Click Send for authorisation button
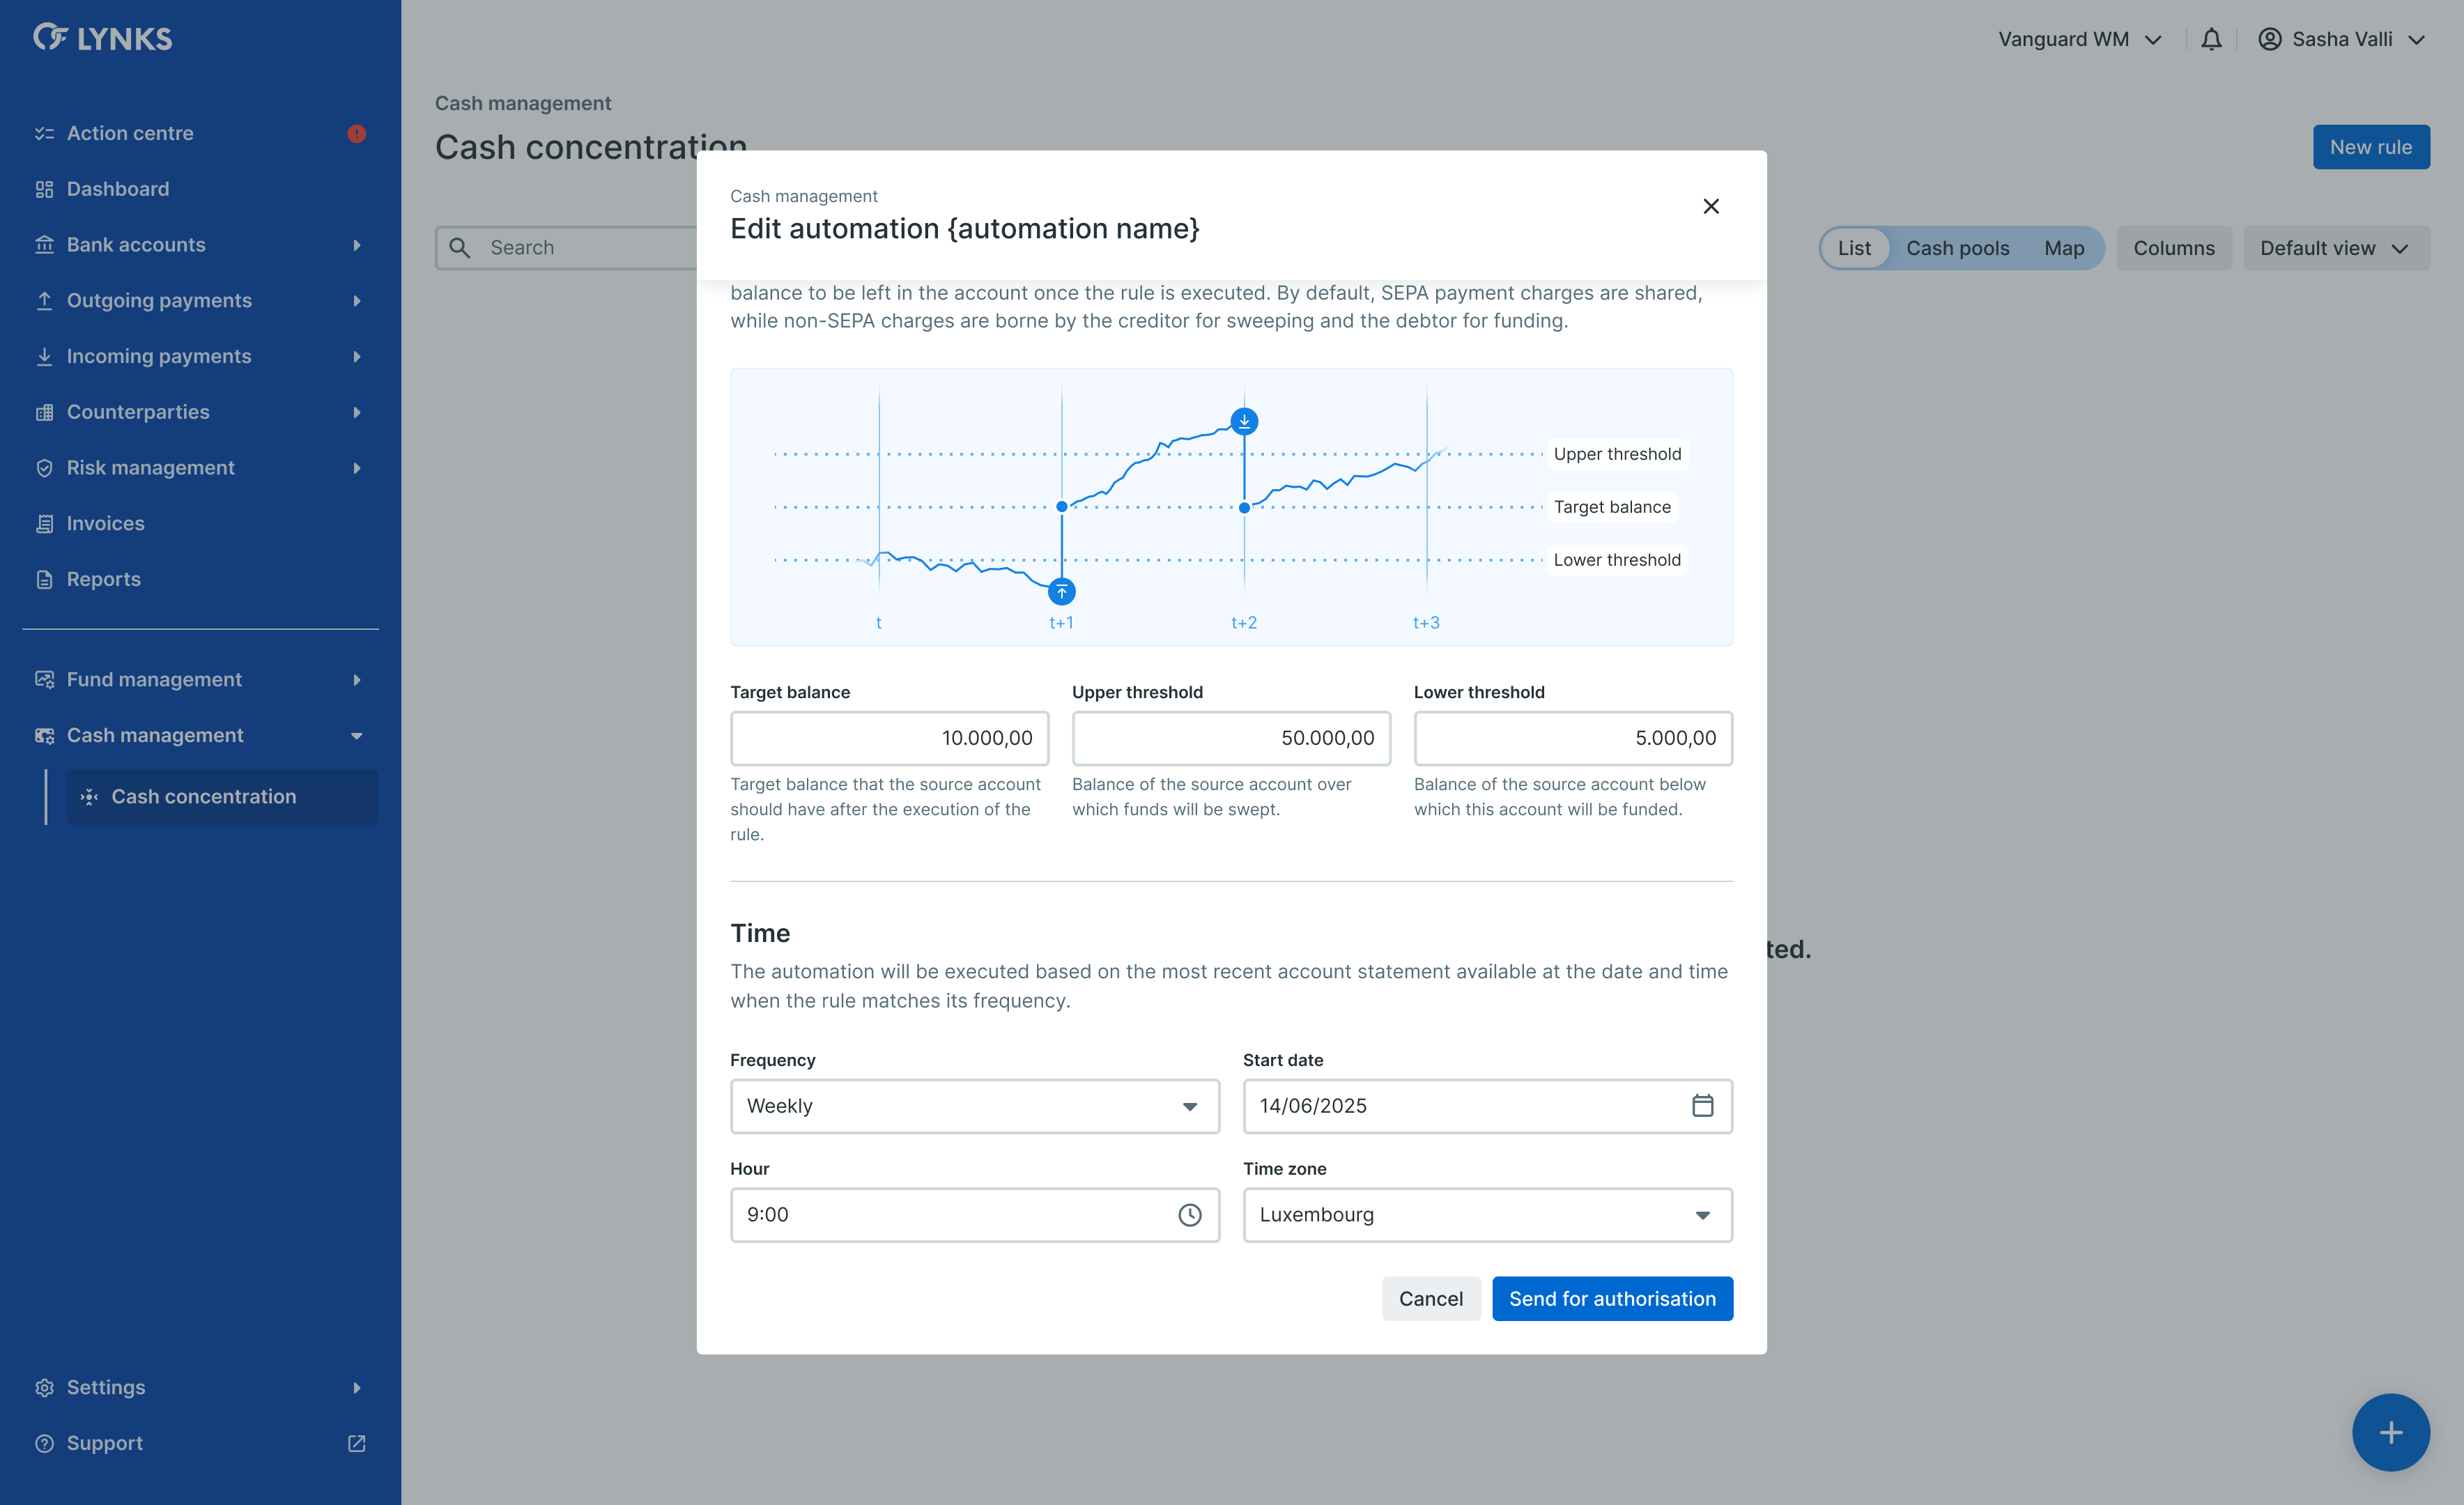This screenshot has height=1505, width=2464. coord(1611,1298)
